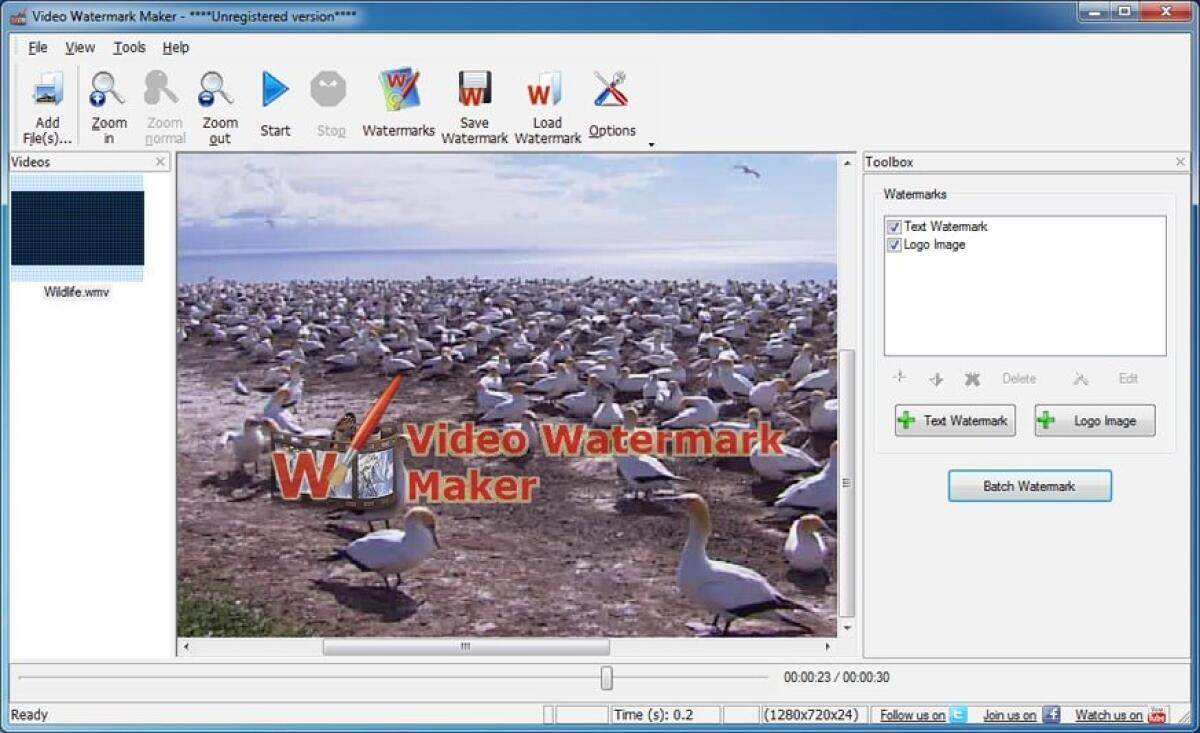
Task: Open the Tools menu
Action: [x=129, y=47]
